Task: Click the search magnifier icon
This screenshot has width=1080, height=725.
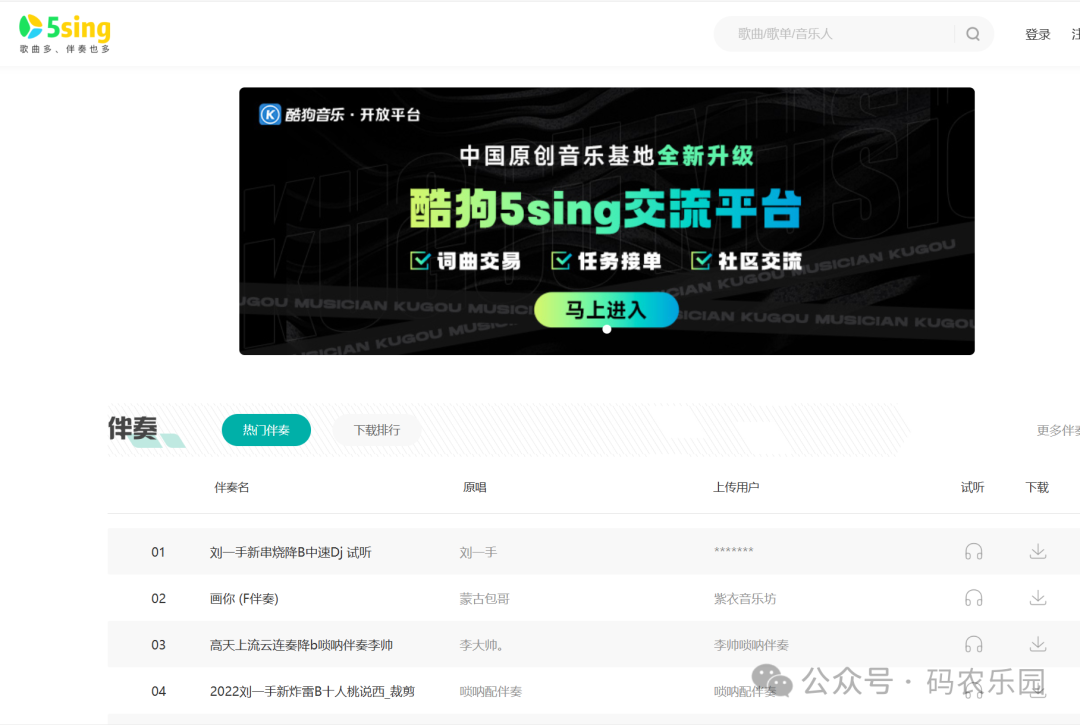Action: [x=973, y=34]
